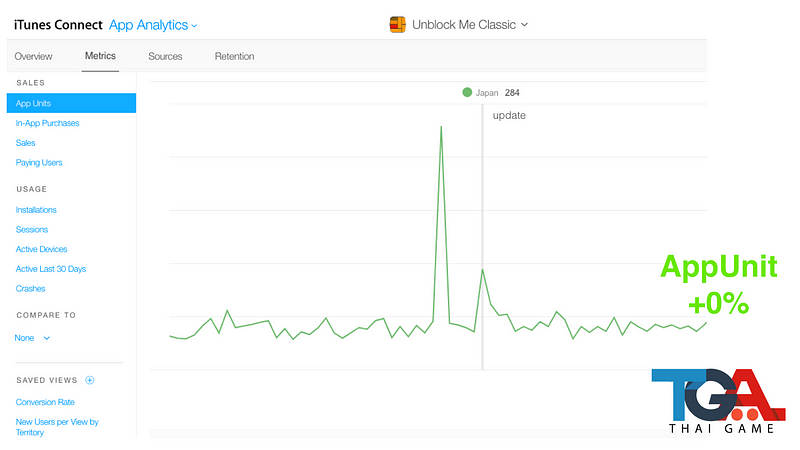This screenshot has height=450, width=800.
Task: Open the Crashes metric
Action: click(x=30, y=288)
